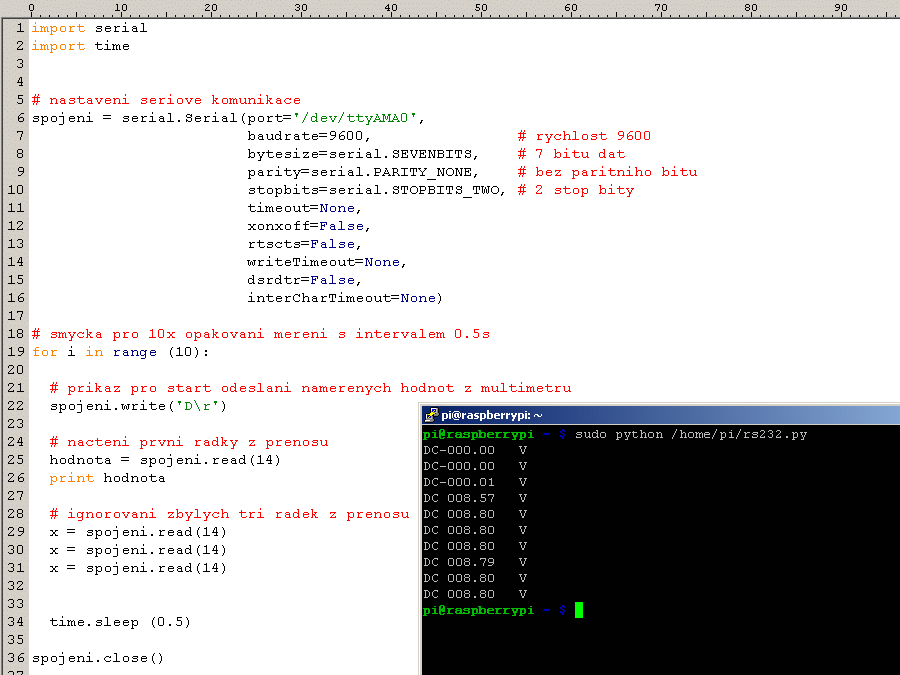The image size is (900, 675).
Task: Click "spojeni.write('D\r')" on line 22
Action: click(138, 406)
